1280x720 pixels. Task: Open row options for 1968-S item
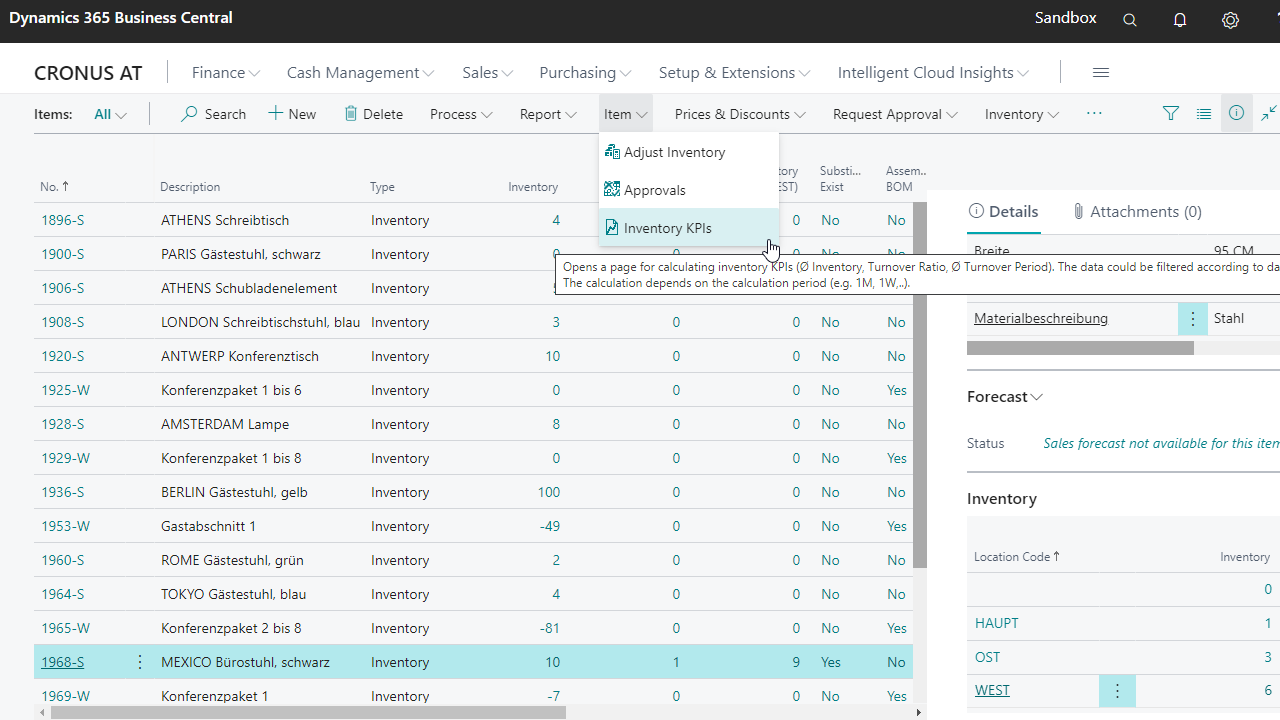[x=140, y=662]
